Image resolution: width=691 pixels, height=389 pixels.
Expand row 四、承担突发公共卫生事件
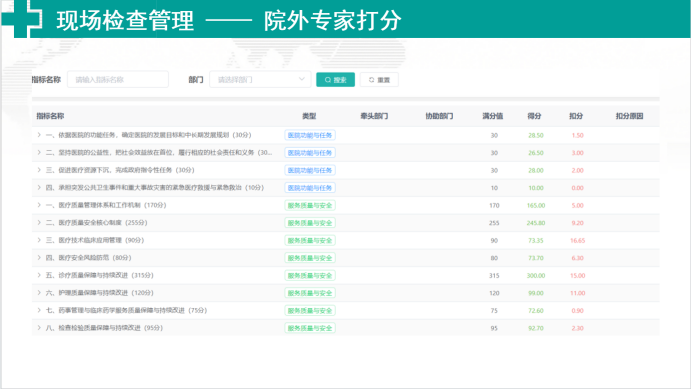click(x=39, y=188)
